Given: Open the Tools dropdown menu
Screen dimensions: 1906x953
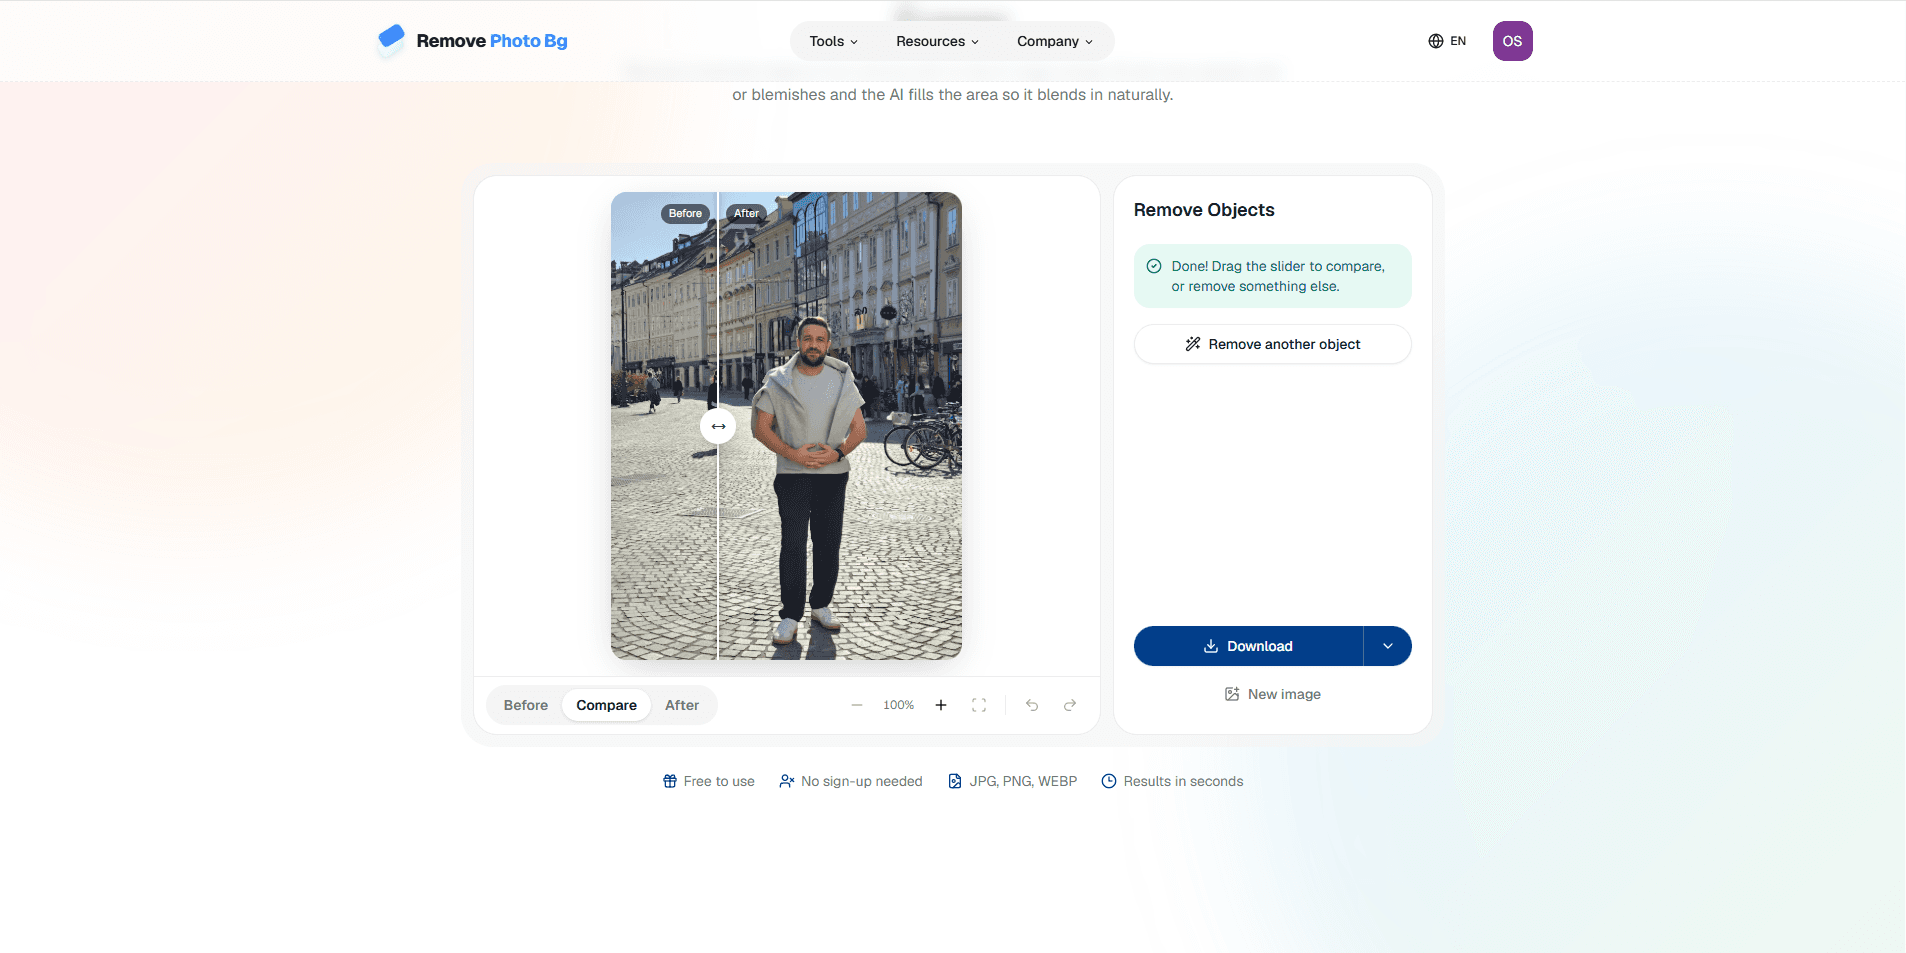Looking at the screenshot, I should coord(833,41).
